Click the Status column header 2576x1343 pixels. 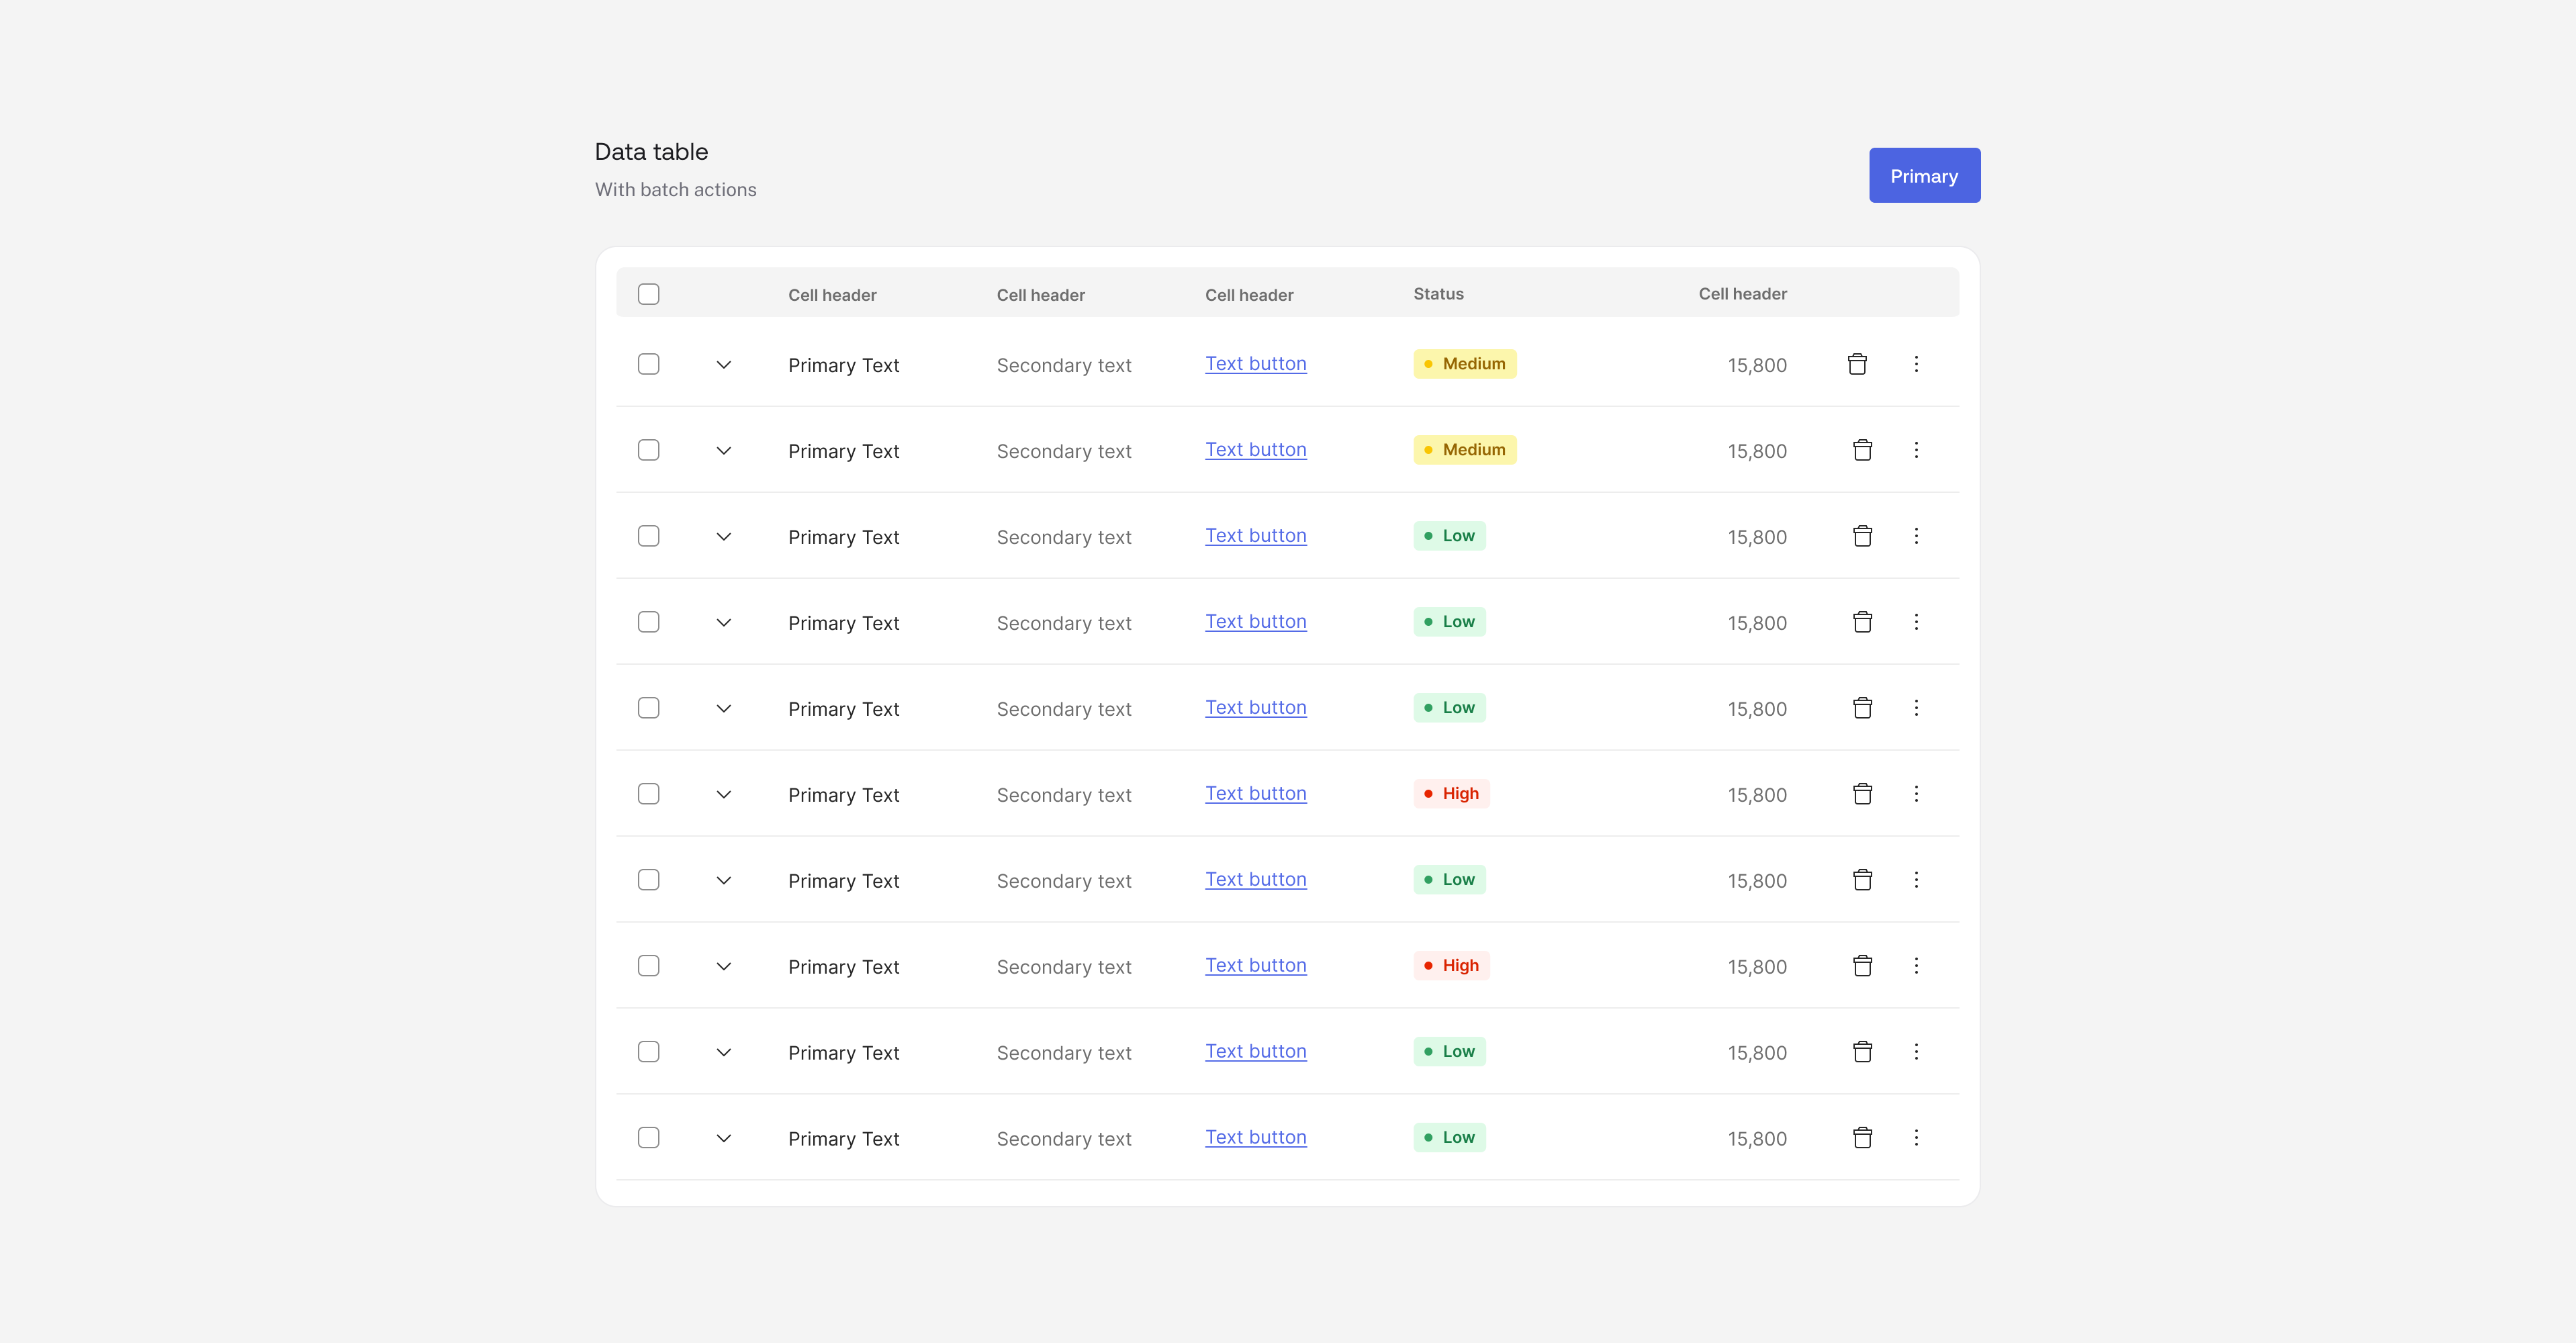pos(1438,294)
